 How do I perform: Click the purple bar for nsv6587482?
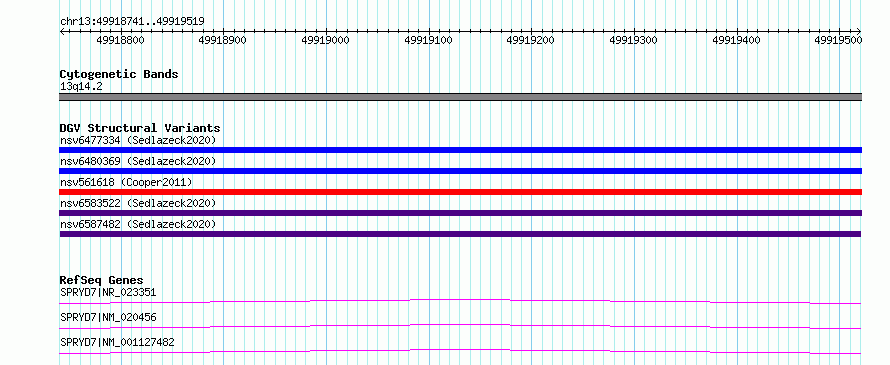(460, 234)
